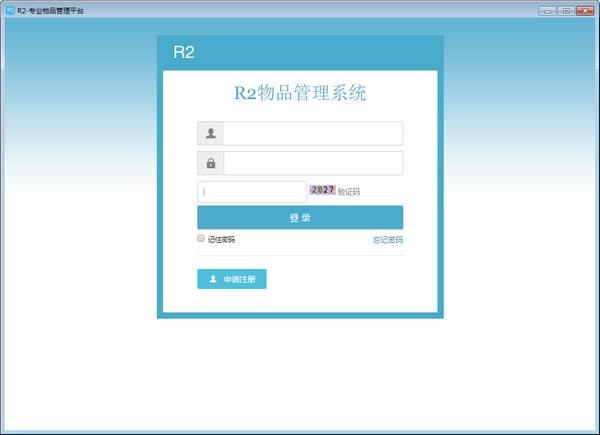
Task: Maximize the R2 window
Action: [564, 9]
